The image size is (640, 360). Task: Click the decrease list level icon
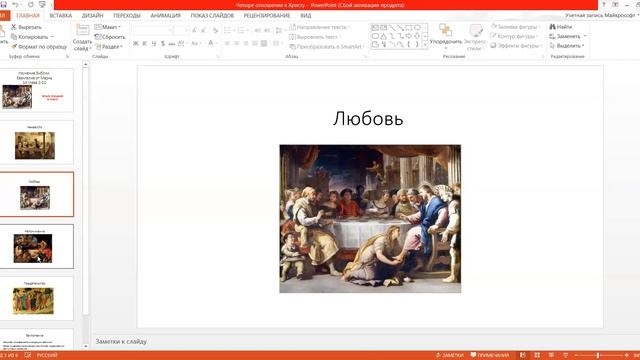point(258,30)
